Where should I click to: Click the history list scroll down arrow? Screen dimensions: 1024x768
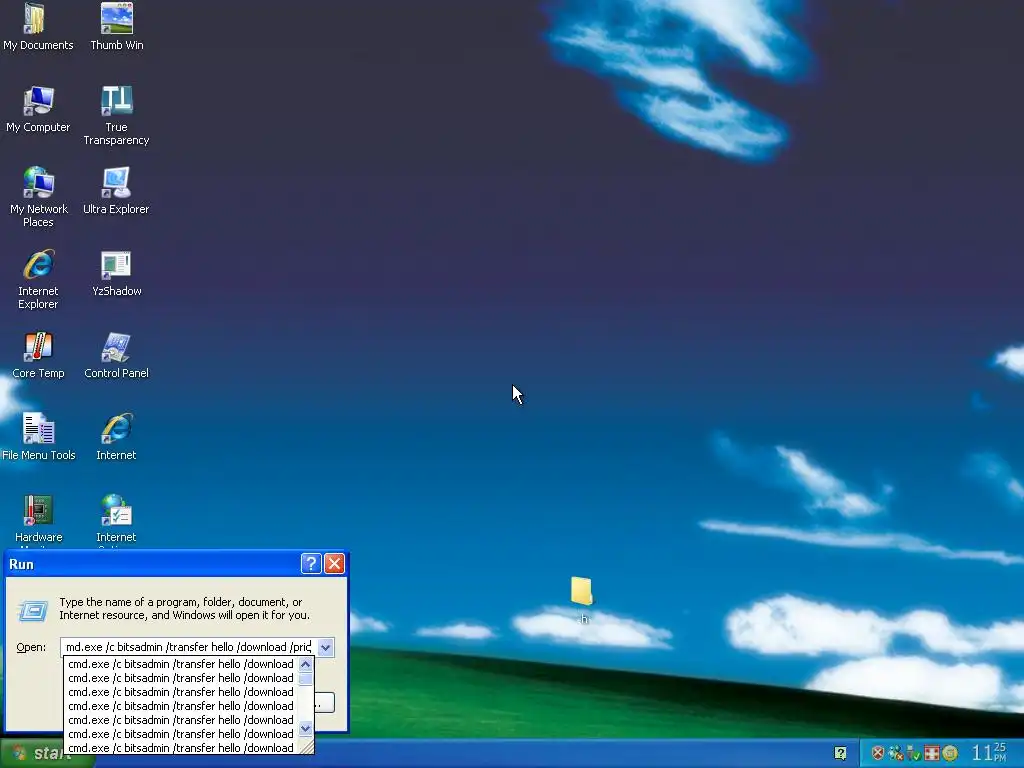click(305, 728)
